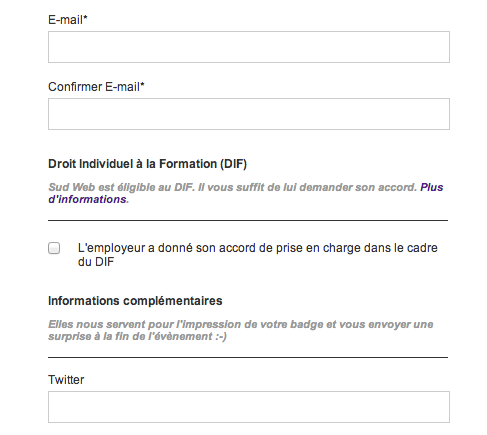The height and width of the screenshot is (435, 487).
Task: Click the Twitter input field
Action: [249, 407]
